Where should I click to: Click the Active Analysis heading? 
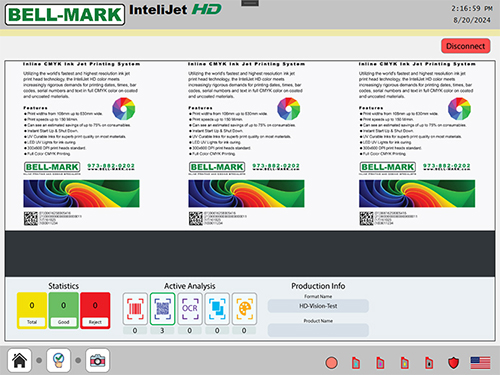point(190,286)
